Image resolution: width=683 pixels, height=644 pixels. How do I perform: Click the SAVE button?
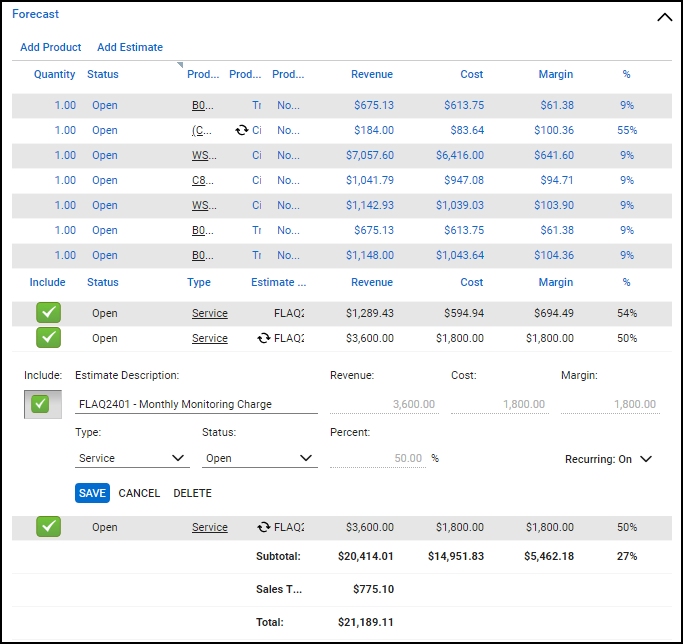pyautogui.click(x=92, y=493)
